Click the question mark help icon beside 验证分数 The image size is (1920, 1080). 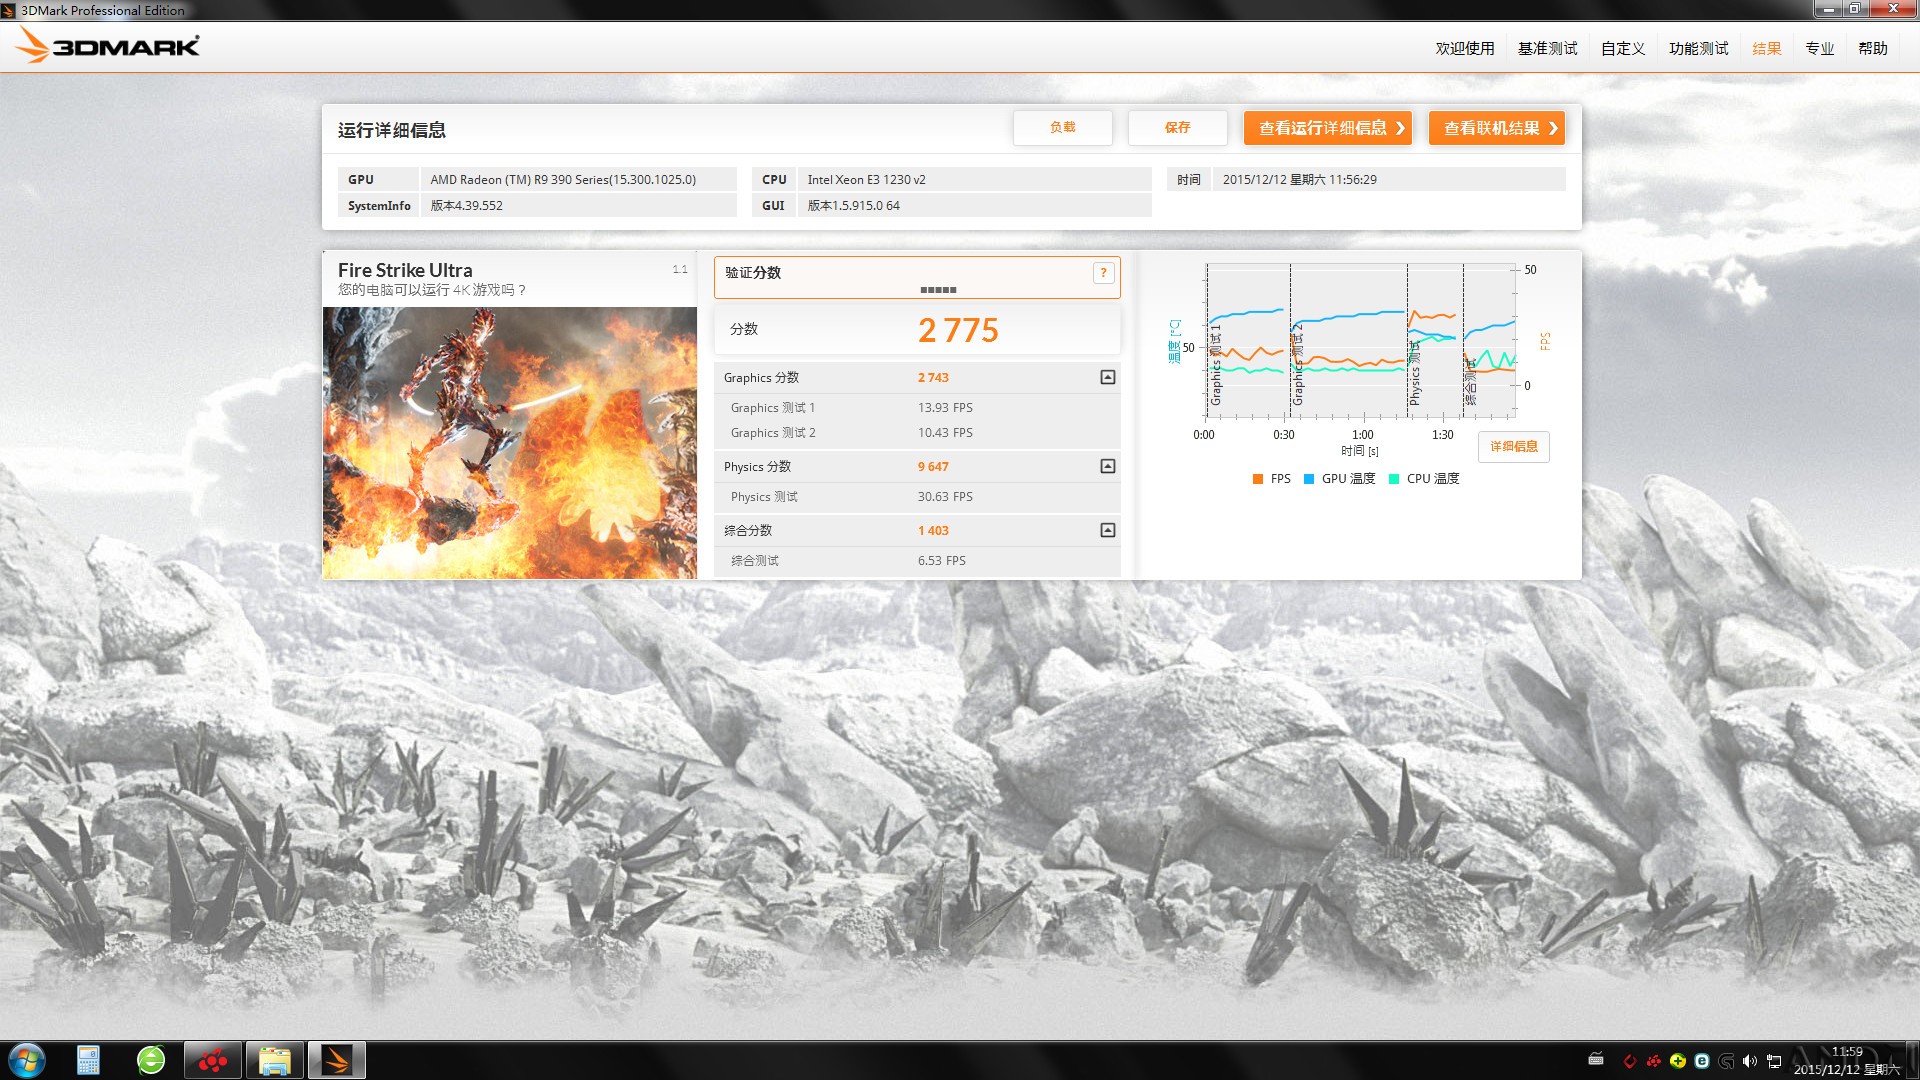pyautogui.click(x=1103, y=273)
